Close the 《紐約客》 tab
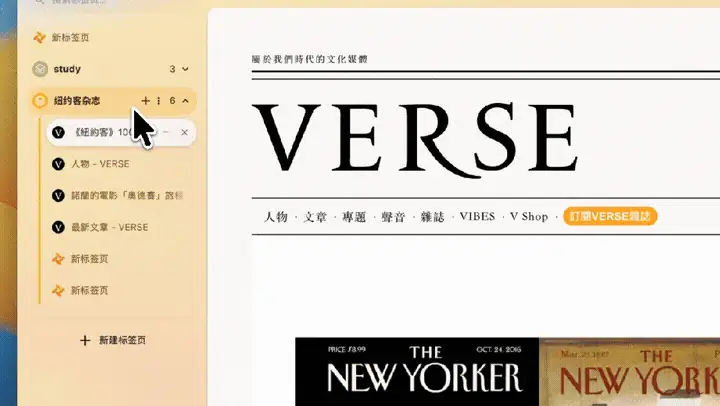 point(184,132)
